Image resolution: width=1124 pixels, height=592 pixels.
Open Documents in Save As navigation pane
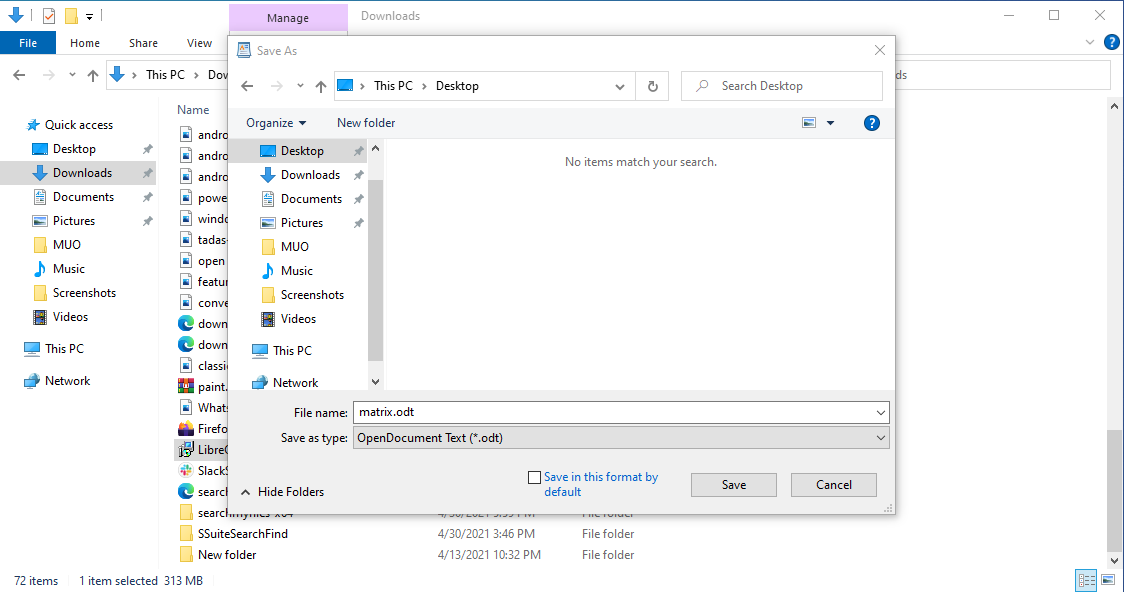pos(311,199)
